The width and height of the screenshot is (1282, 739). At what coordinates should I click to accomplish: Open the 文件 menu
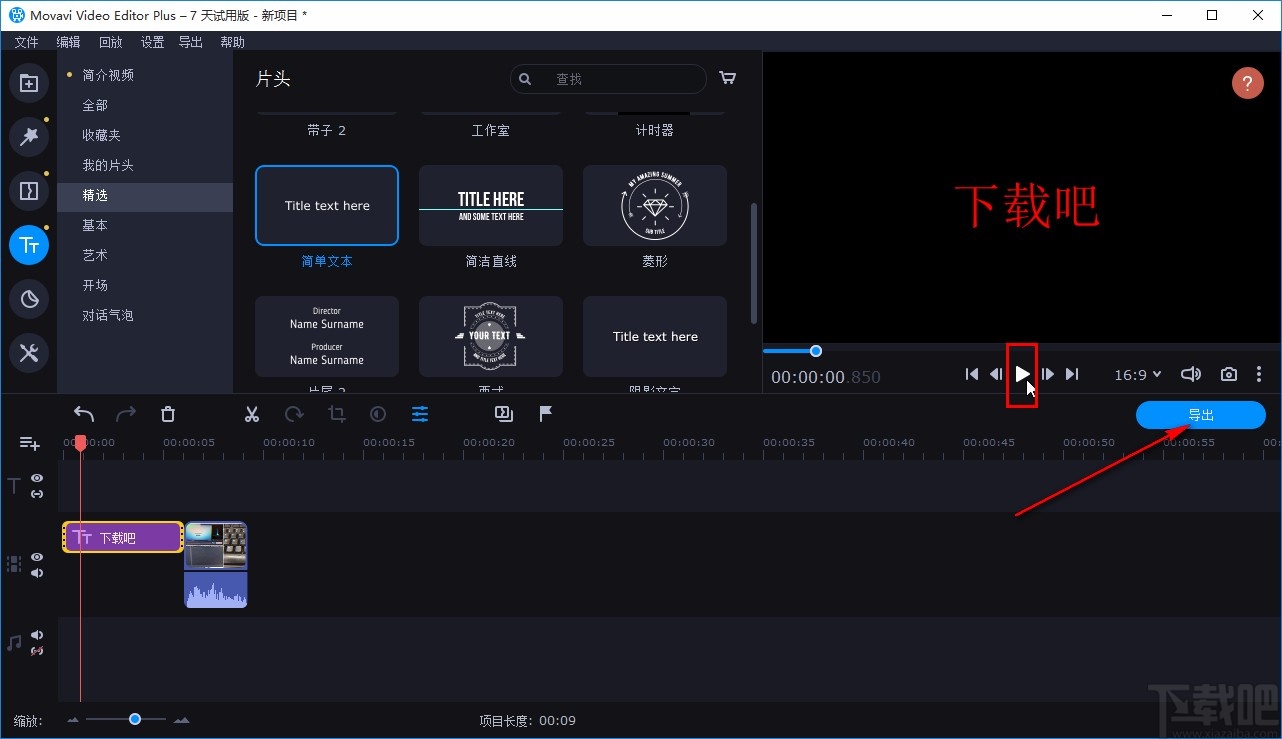click(26, 42)
